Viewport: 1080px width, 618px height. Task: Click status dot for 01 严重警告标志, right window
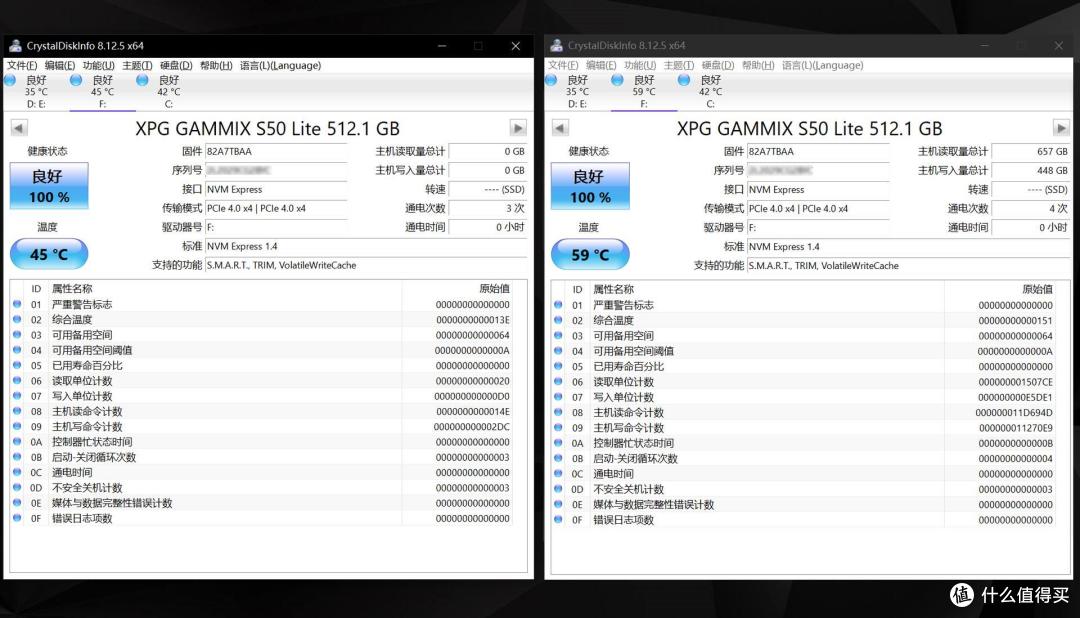pyautogui.click(x=558, y=305)
